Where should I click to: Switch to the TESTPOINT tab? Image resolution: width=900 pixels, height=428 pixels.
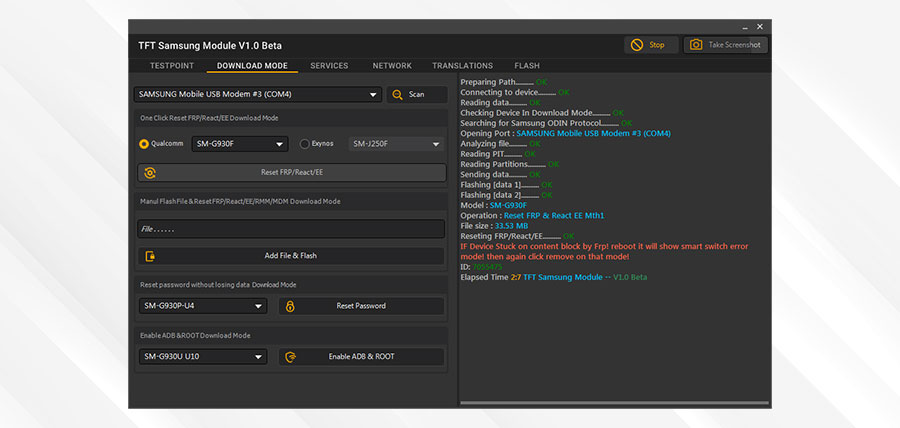pyautogui.click(x=172, y=66)
